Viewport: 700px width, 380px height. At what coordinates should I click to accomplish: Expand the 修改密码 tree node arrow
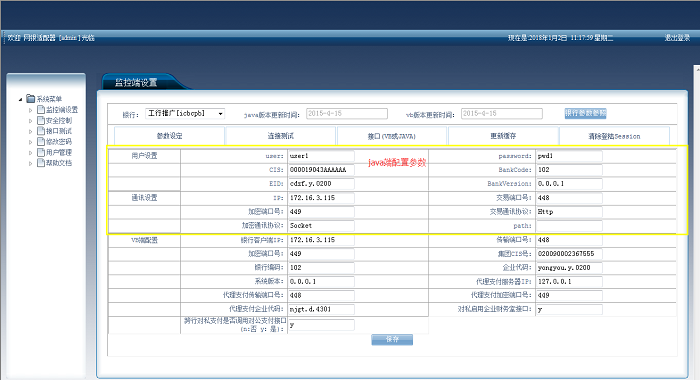pyautogui.click(x=30, y=142)
